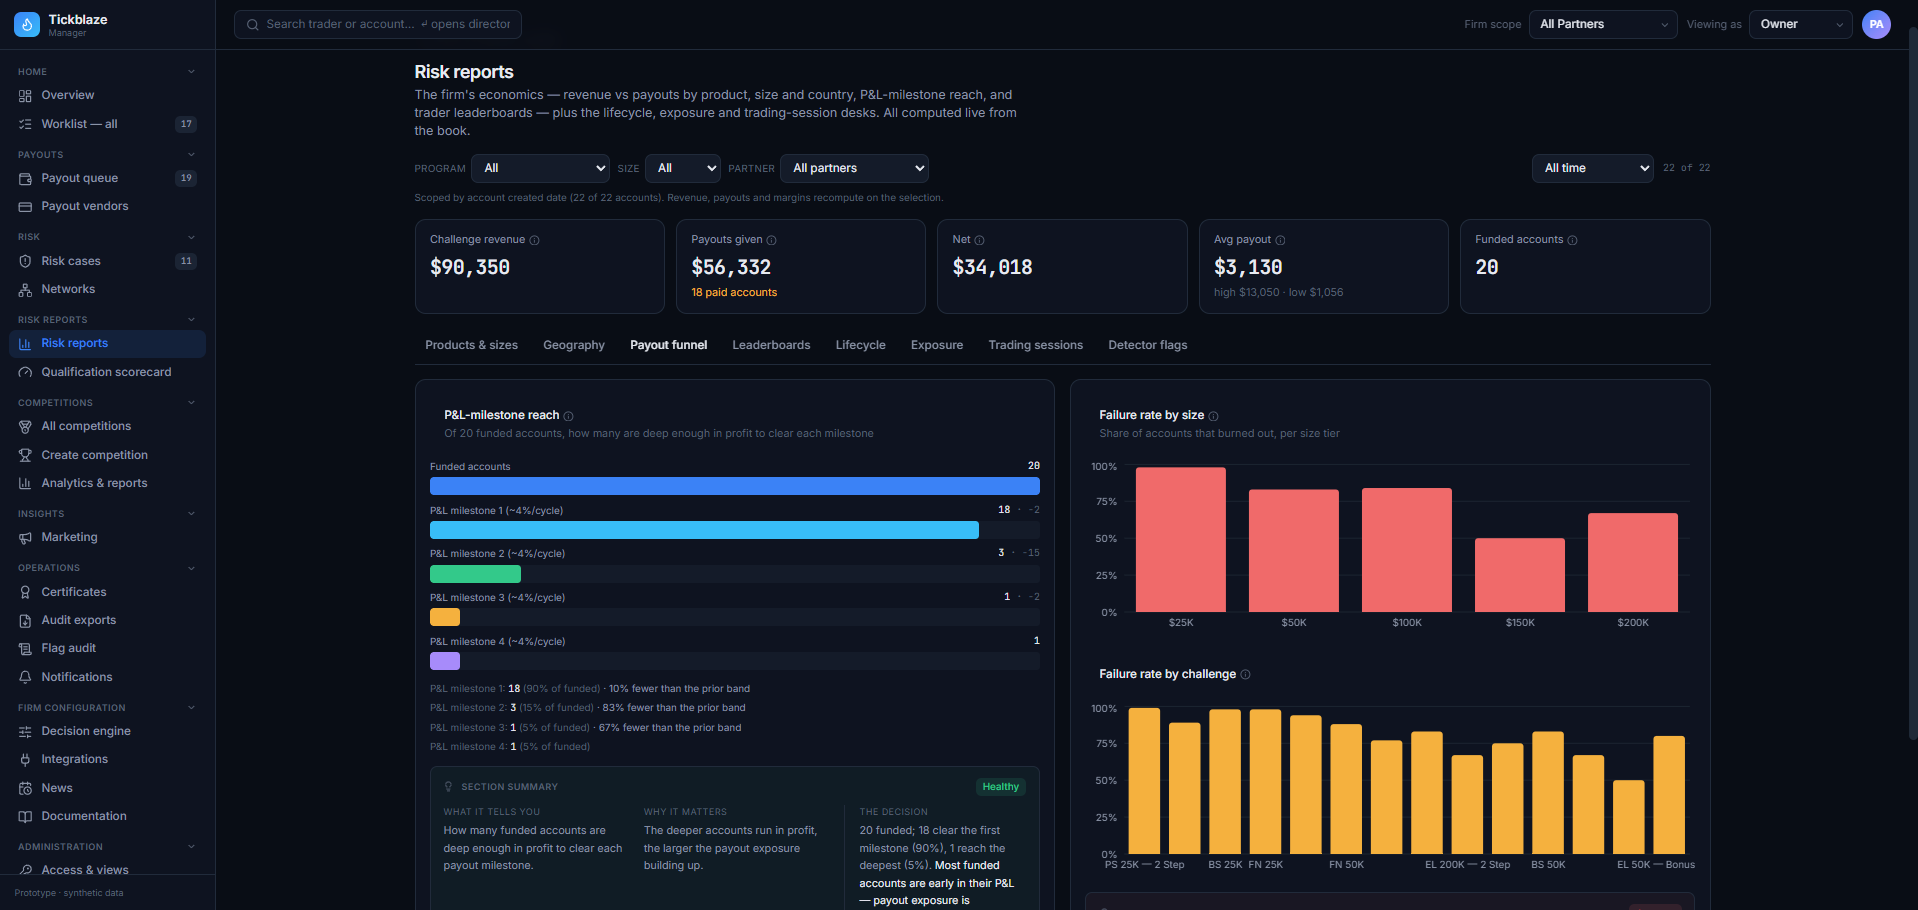This screenshot has width=1918, height=910.
Task: Click the Notifications bell icon
Action: 25,677
